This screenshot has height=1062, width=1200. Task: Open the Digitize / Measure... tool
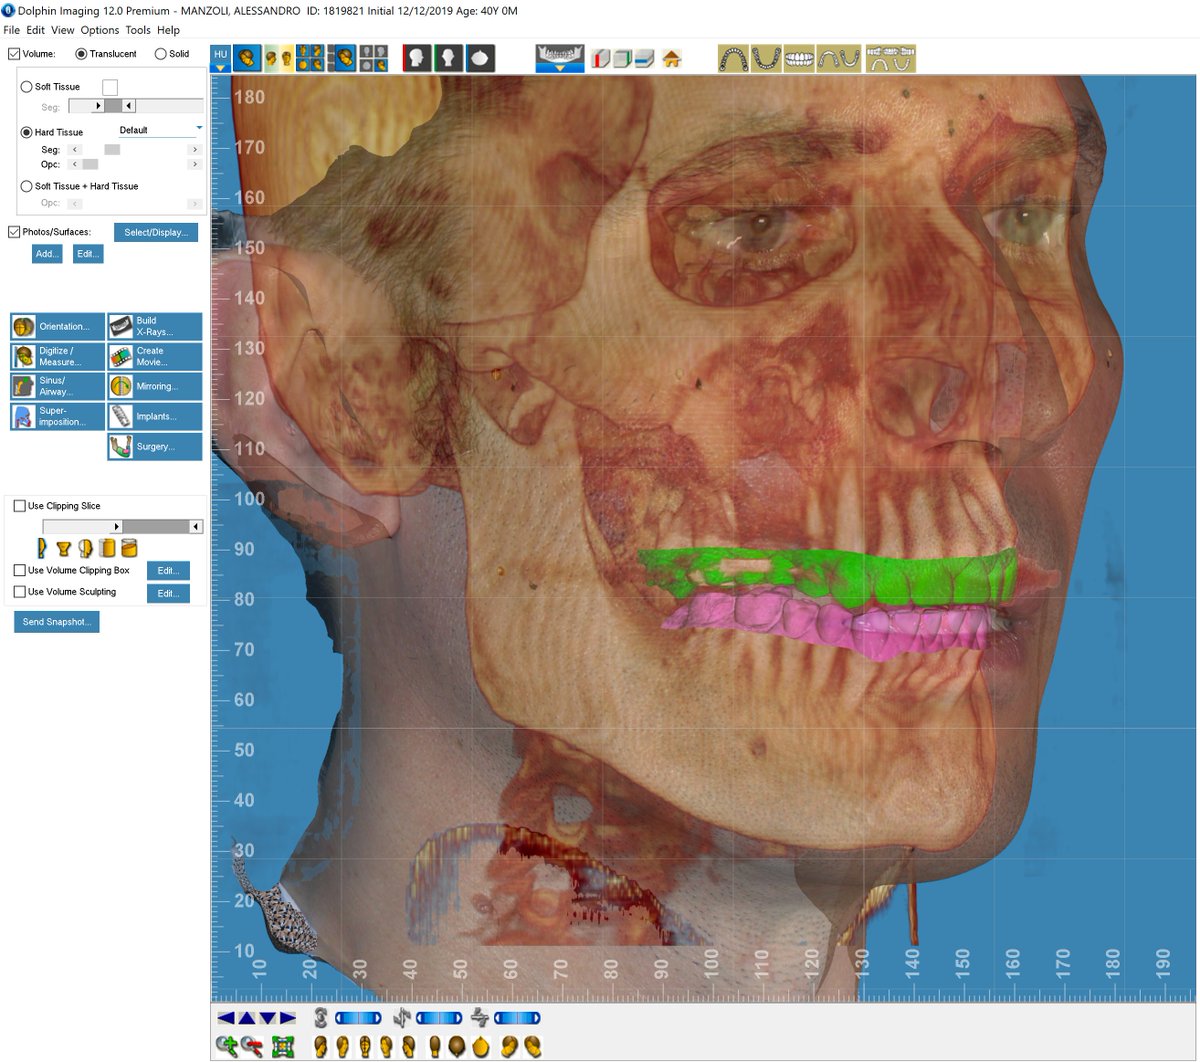click(57, 356)
